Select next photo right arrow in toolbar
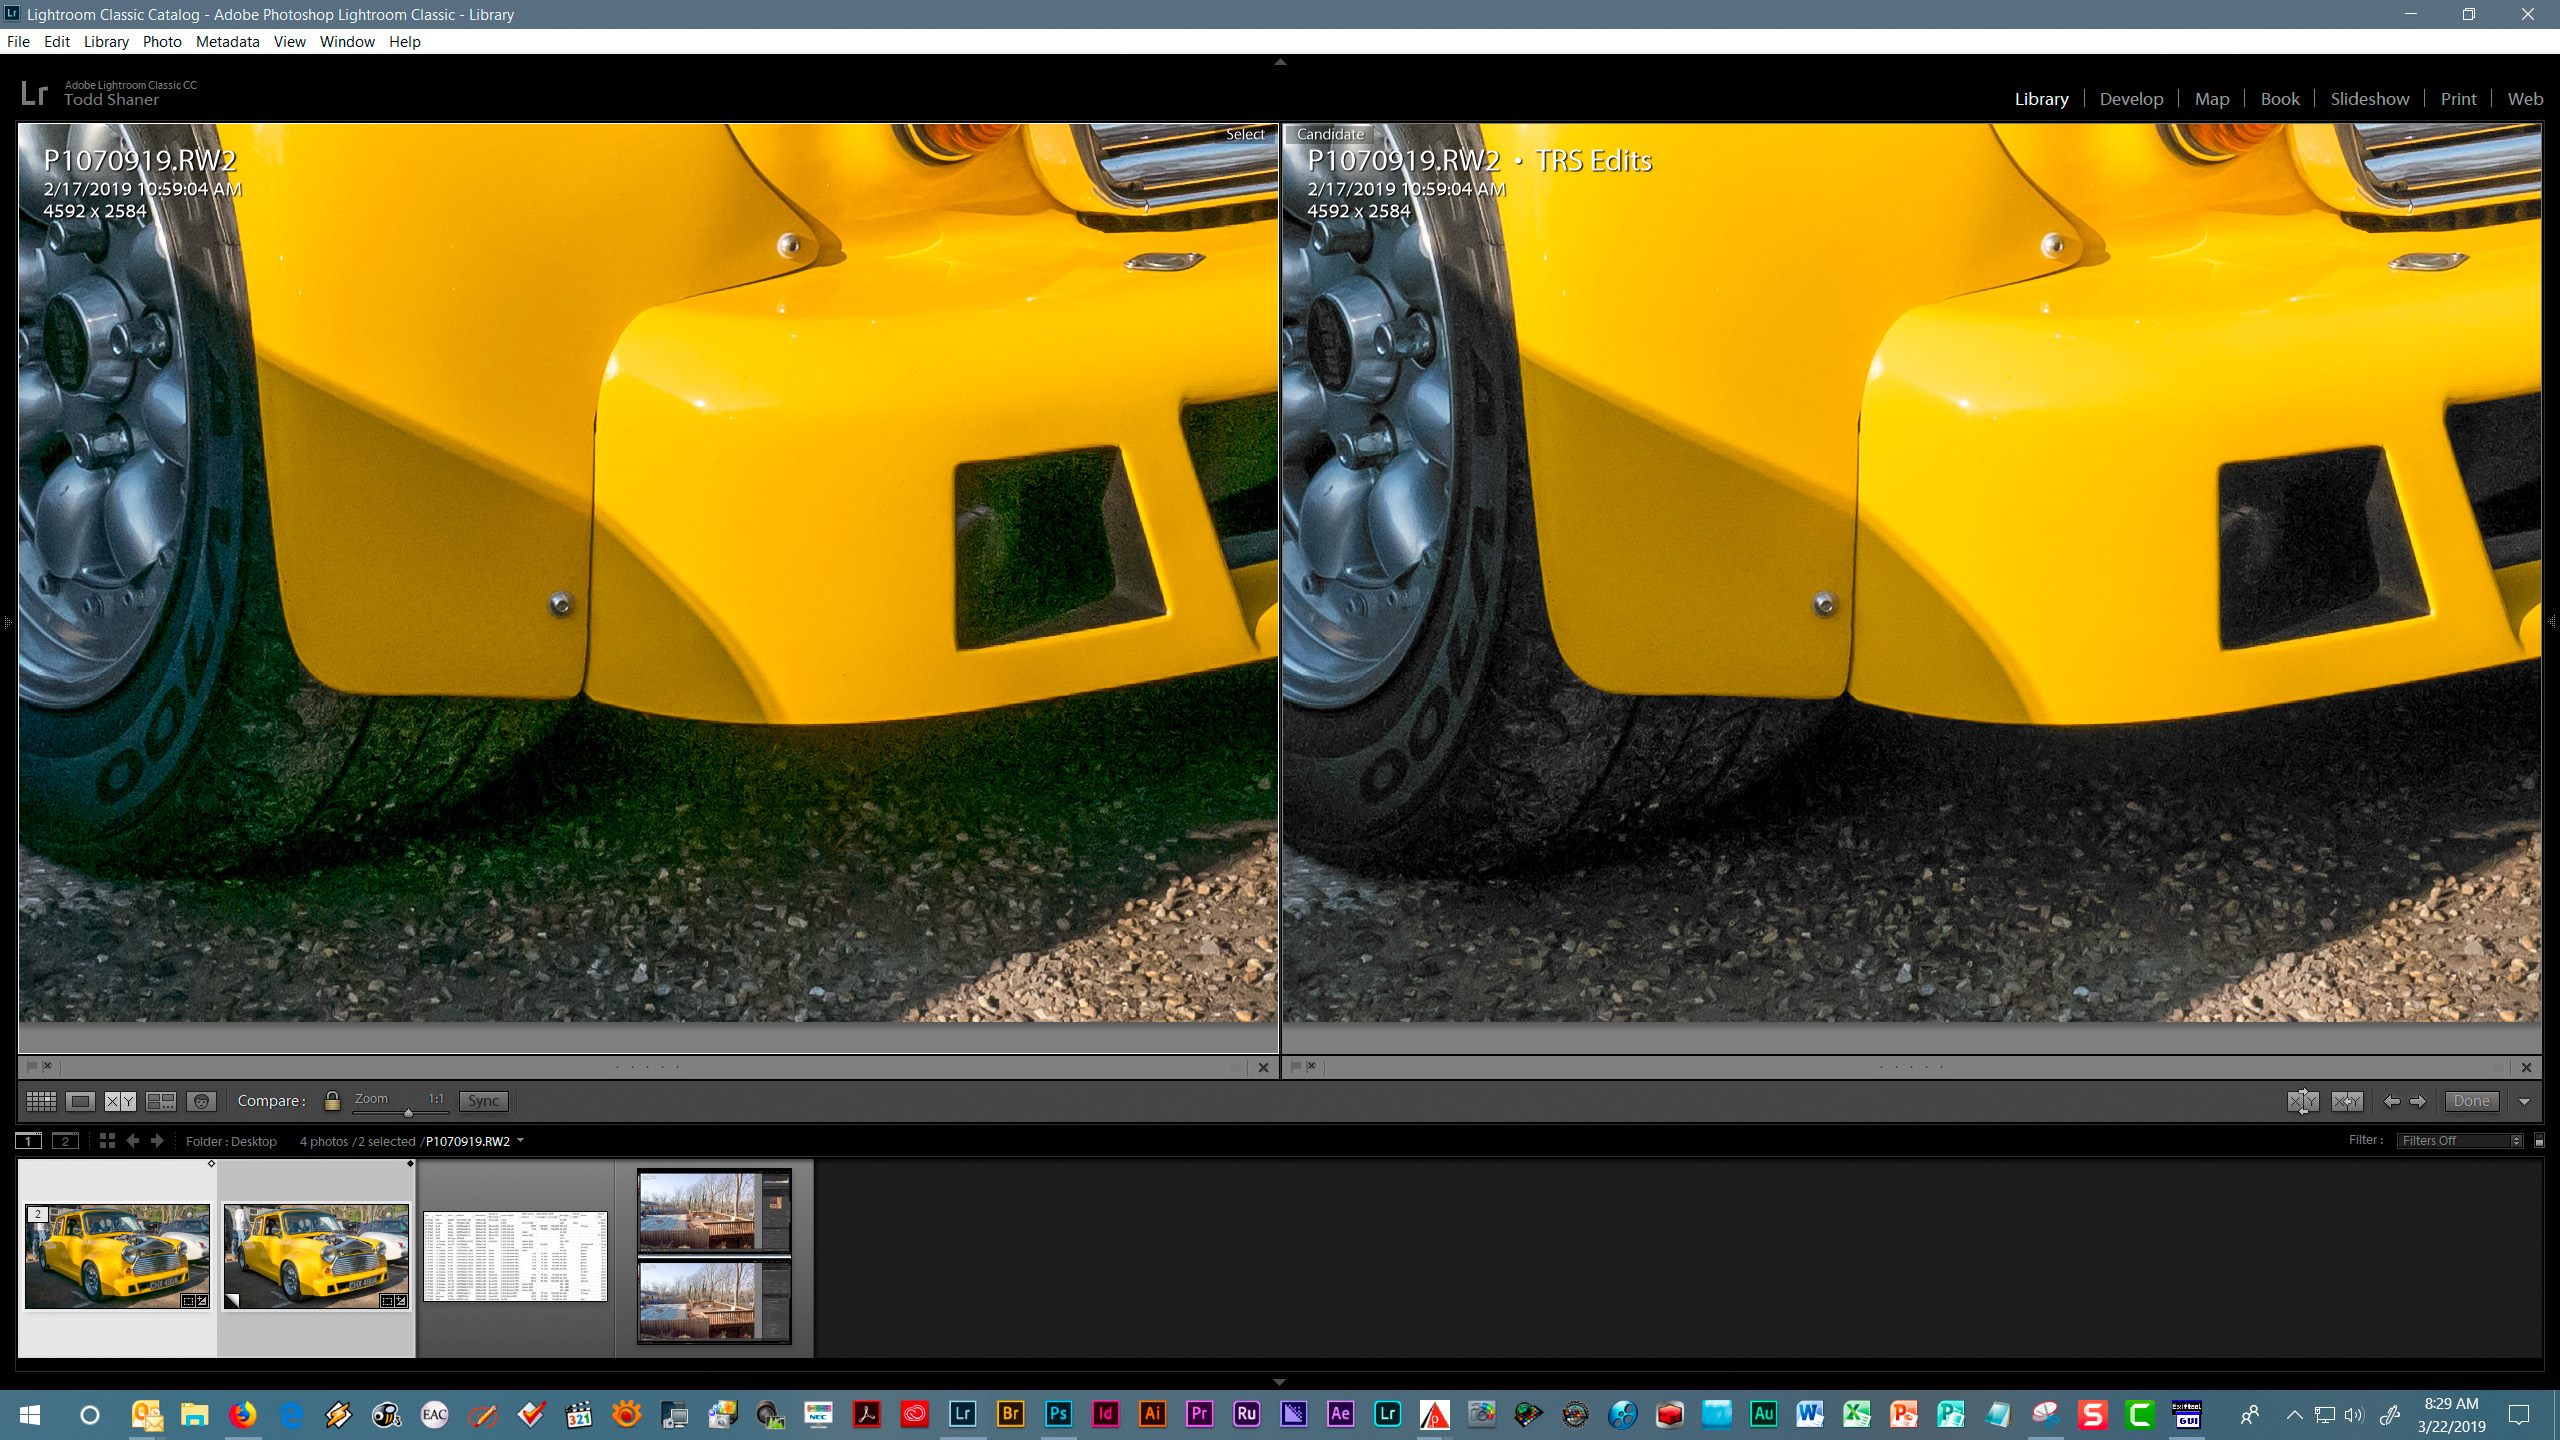2560x1440 pixels. [x=2418, y=1101]
